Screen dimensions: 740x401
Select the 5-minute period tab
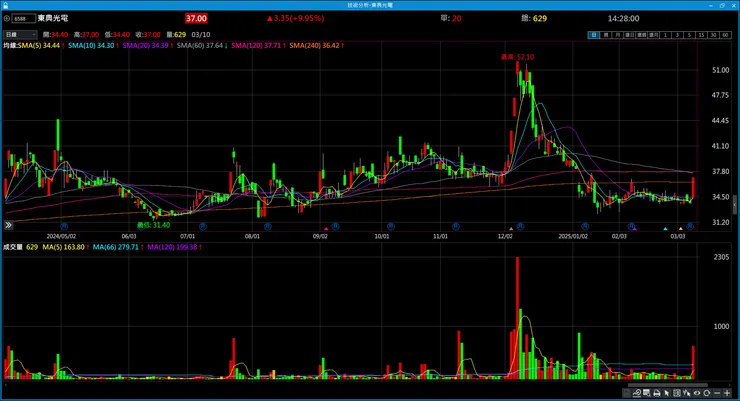(x=690, y=35)
